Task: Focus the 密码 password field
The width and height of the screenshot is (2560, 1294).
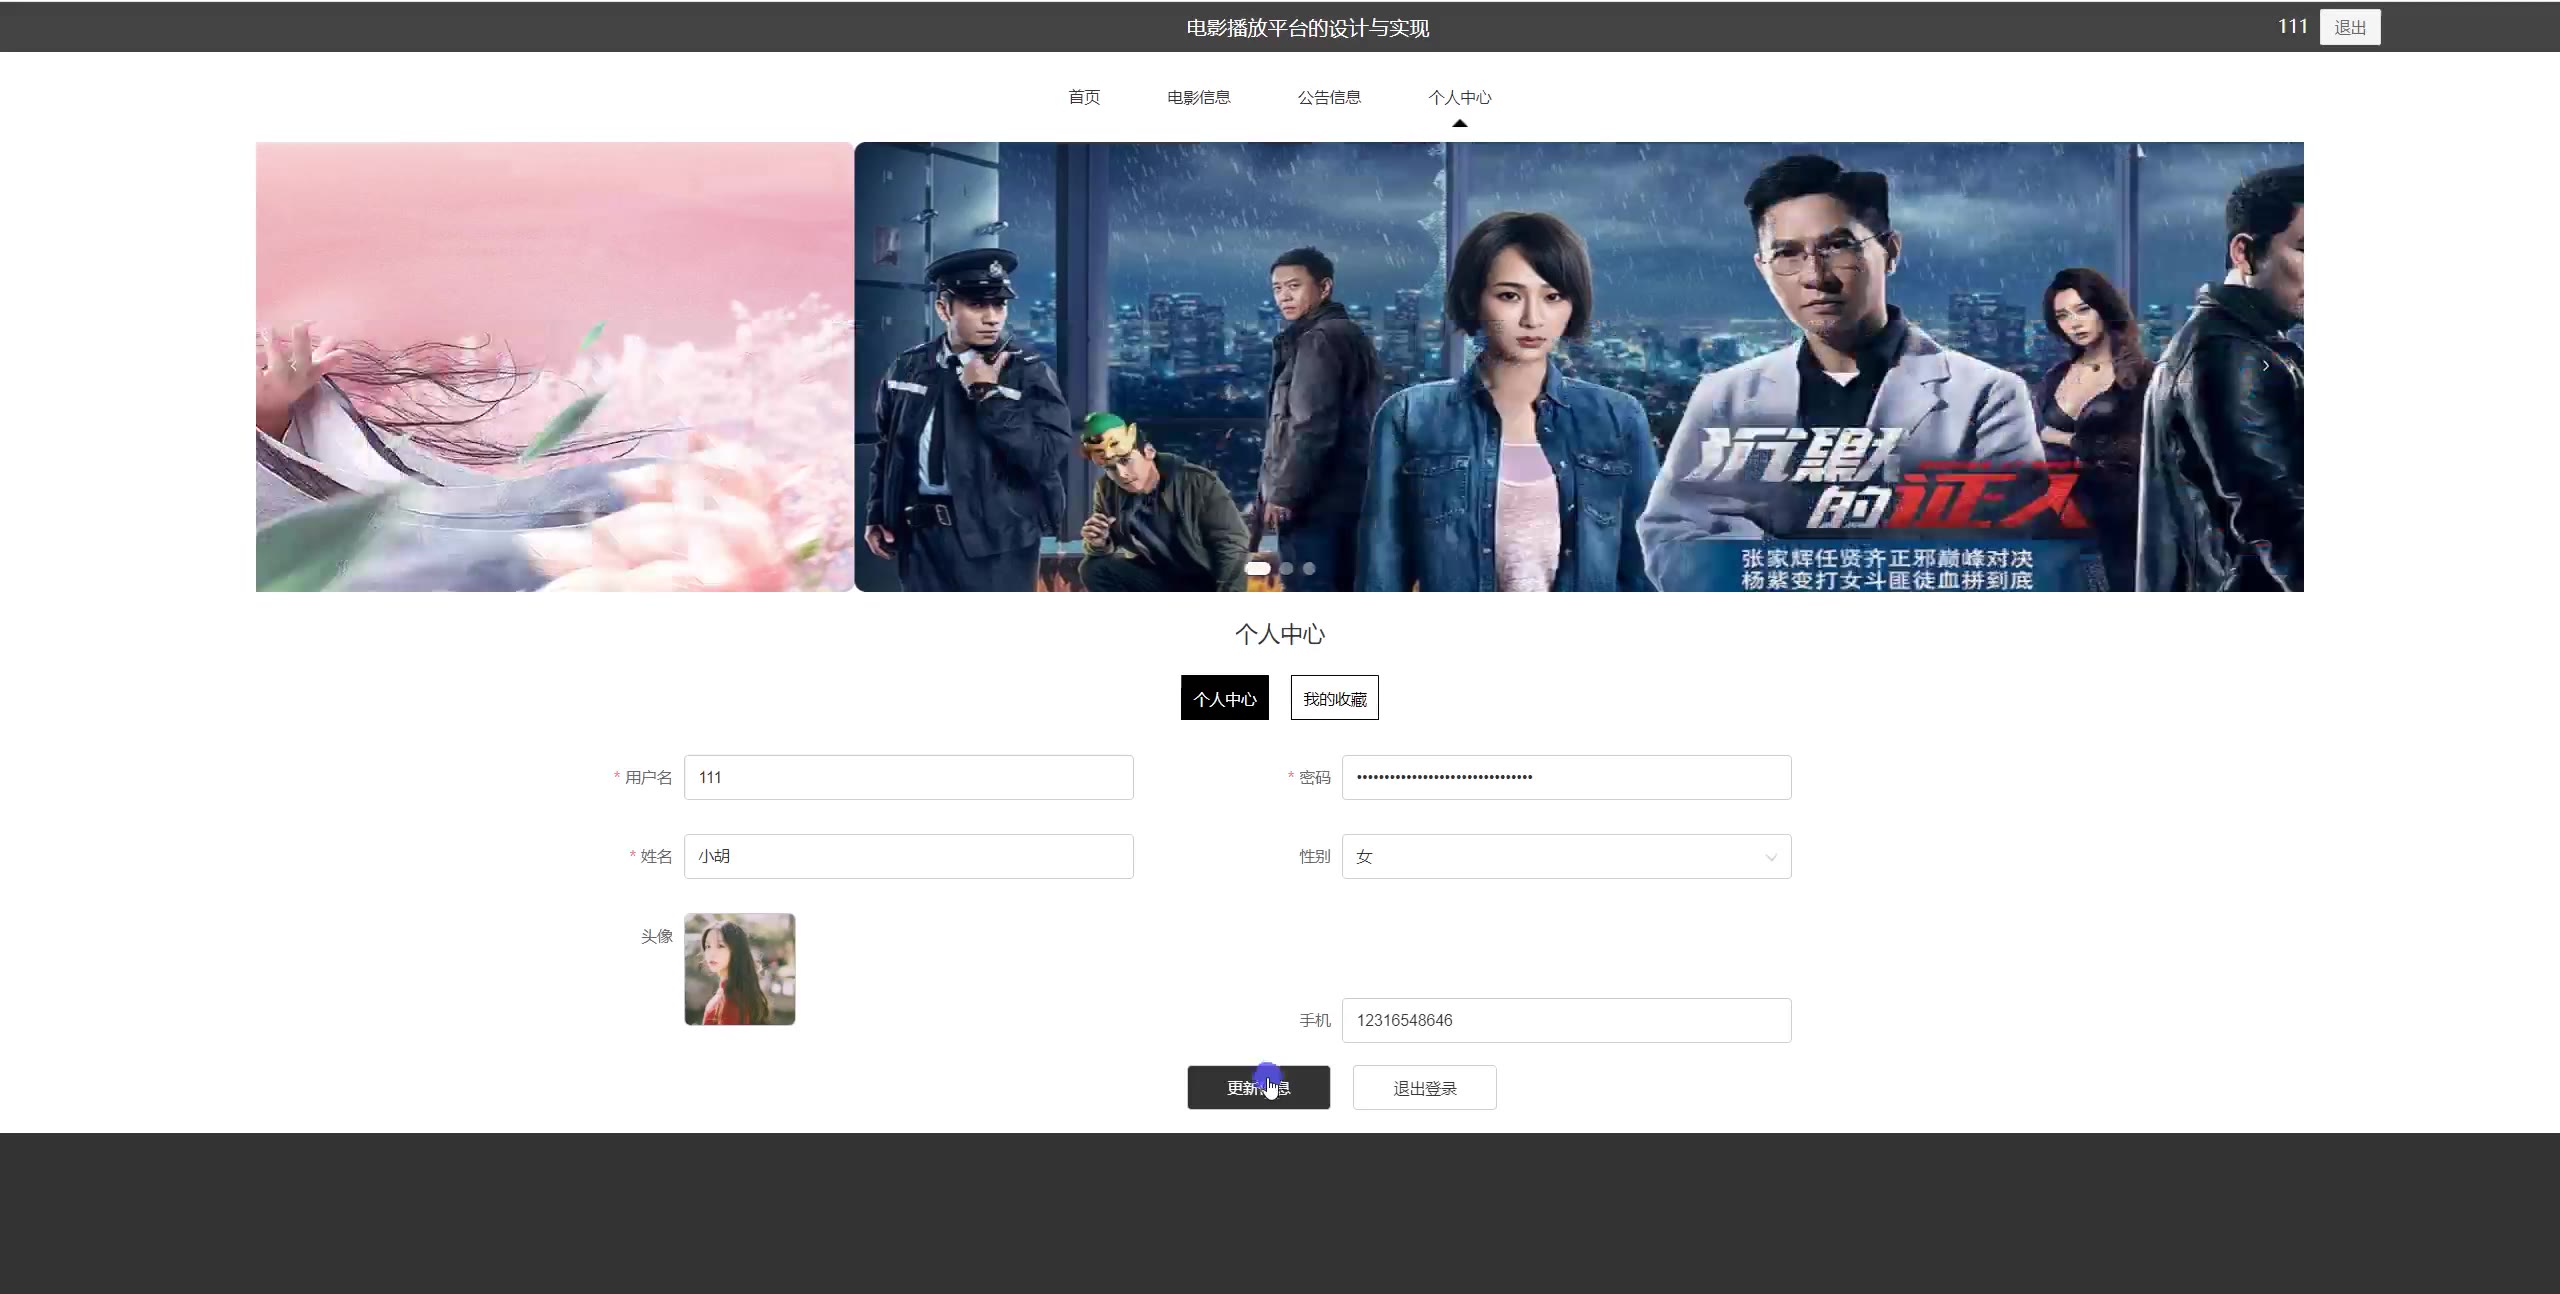Action: pyautogui.click(x=1566, y=777)
